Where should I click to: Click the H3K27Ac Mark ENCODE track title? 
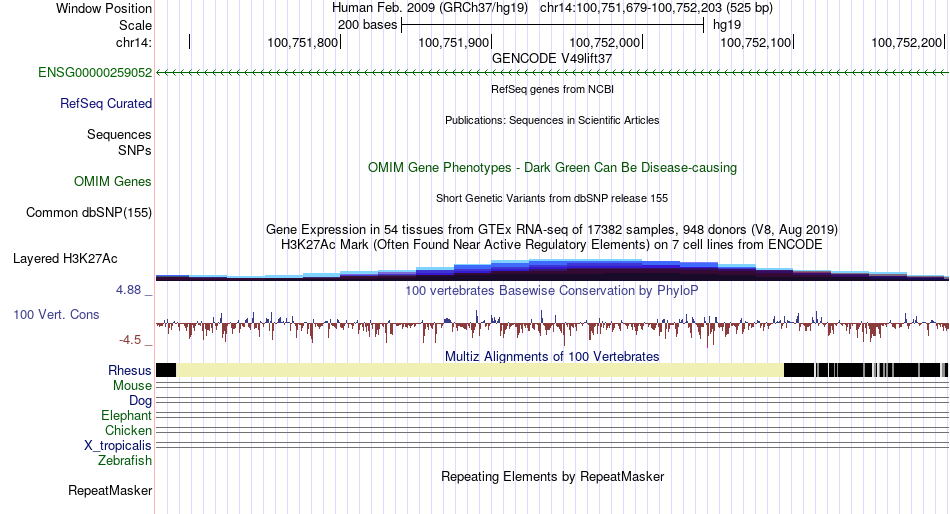coord(552,245)
